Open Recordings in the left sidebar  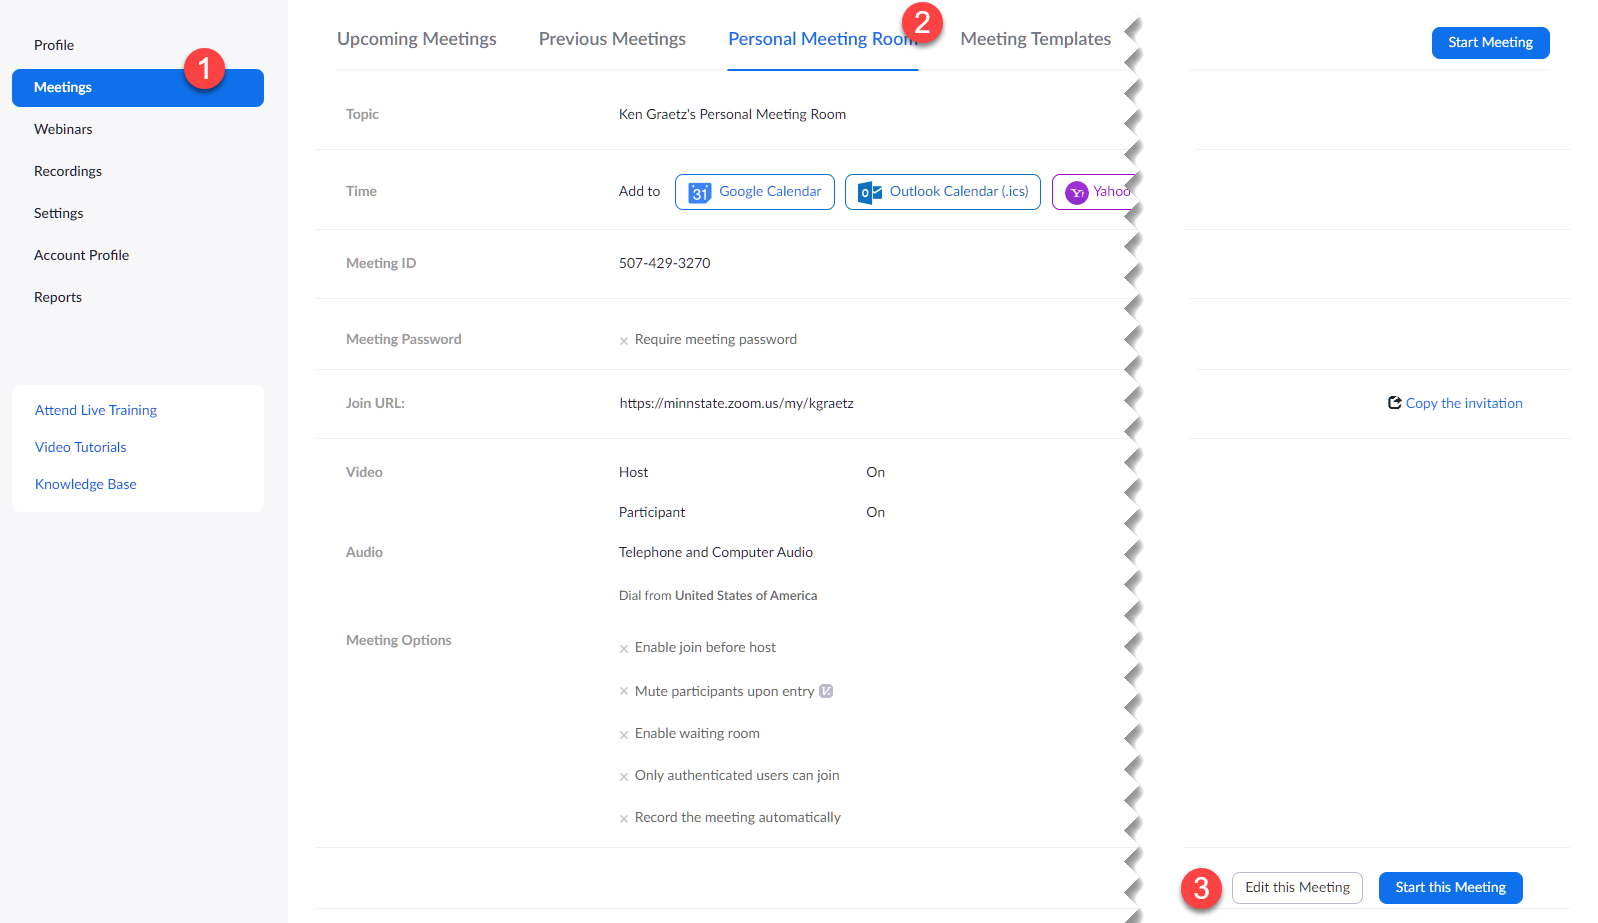[x=68, y=171]
